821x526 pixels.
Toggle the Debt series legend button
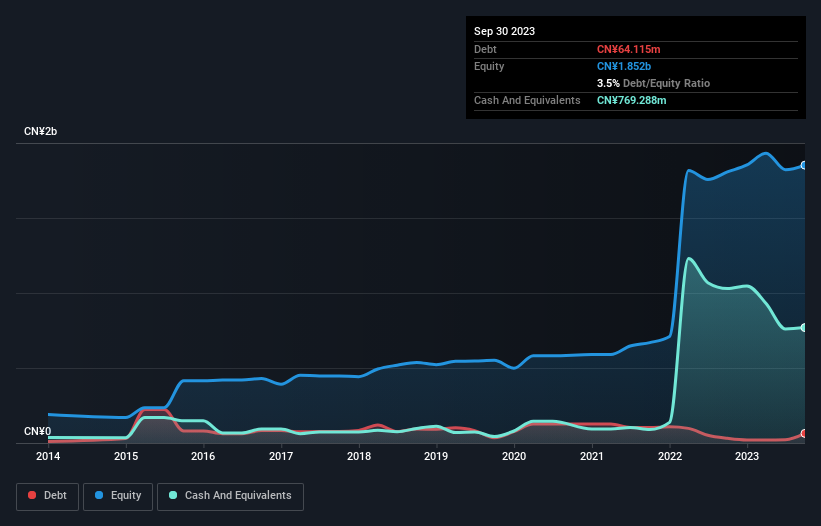[48, 496]
